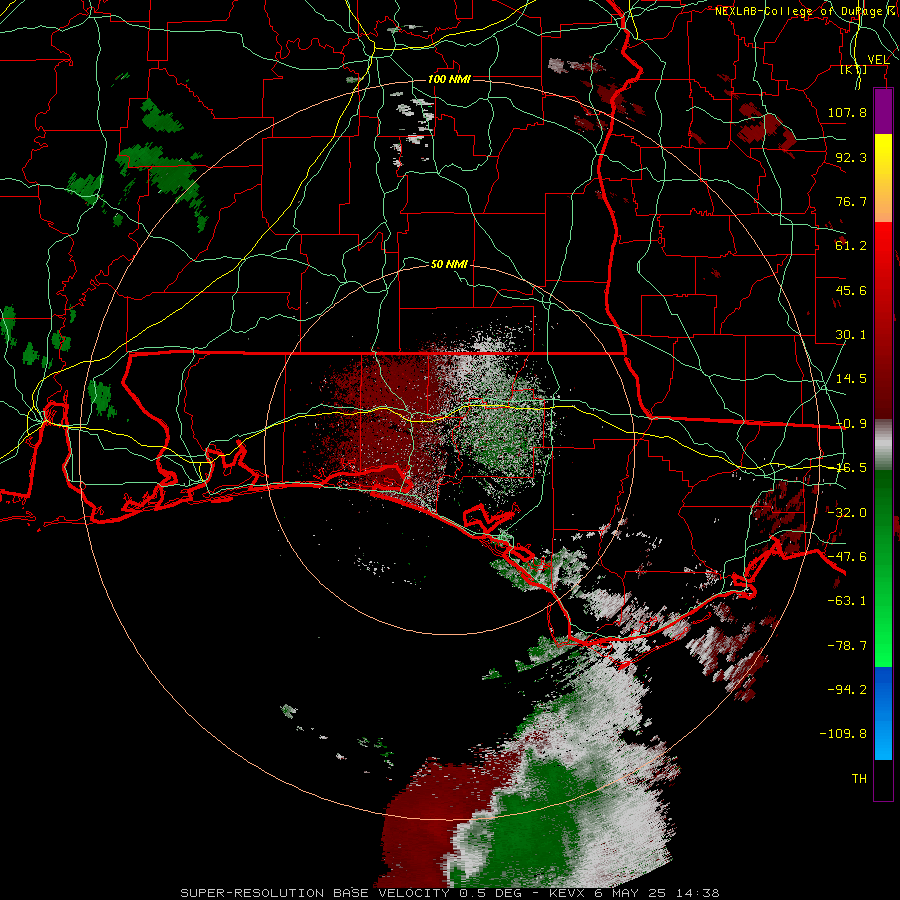
Task: Click the VEL legend title
Action: click(878, 59)
